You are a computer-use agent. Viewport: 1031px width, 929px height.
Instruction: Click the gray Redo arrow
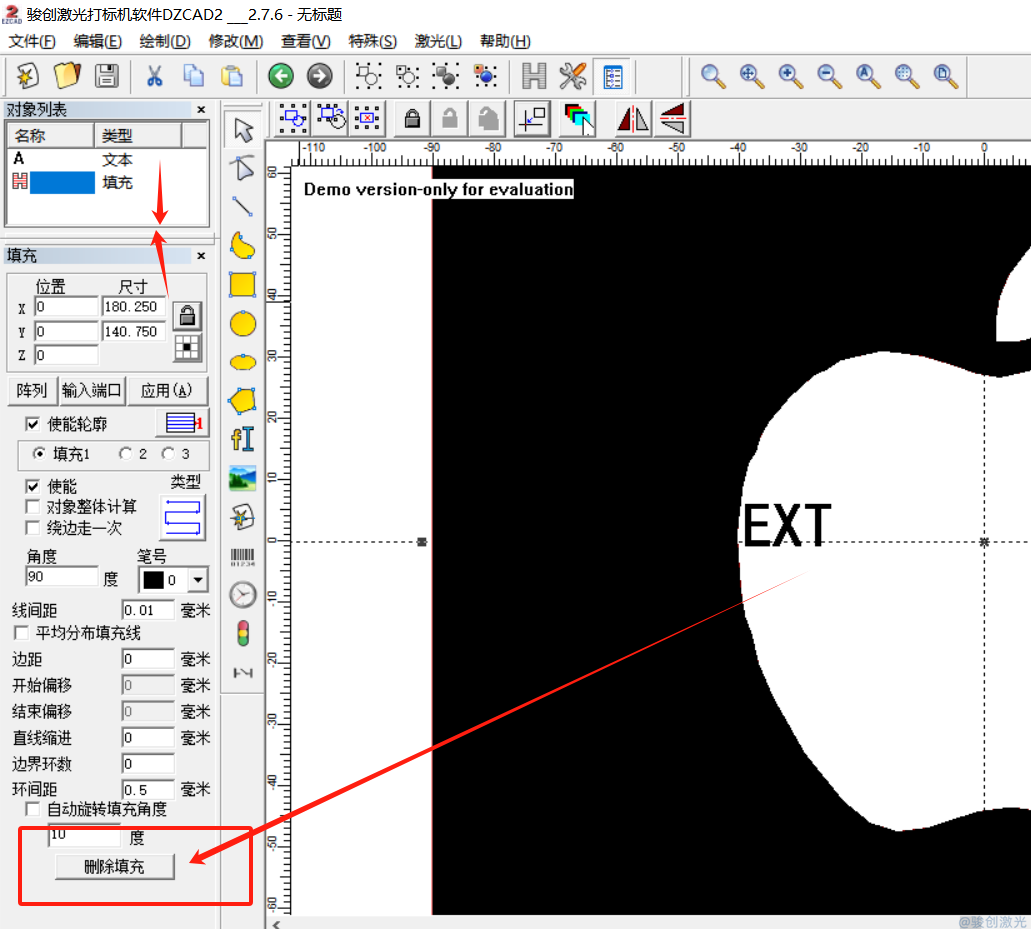pyautogui.click(x=320, y=76)
